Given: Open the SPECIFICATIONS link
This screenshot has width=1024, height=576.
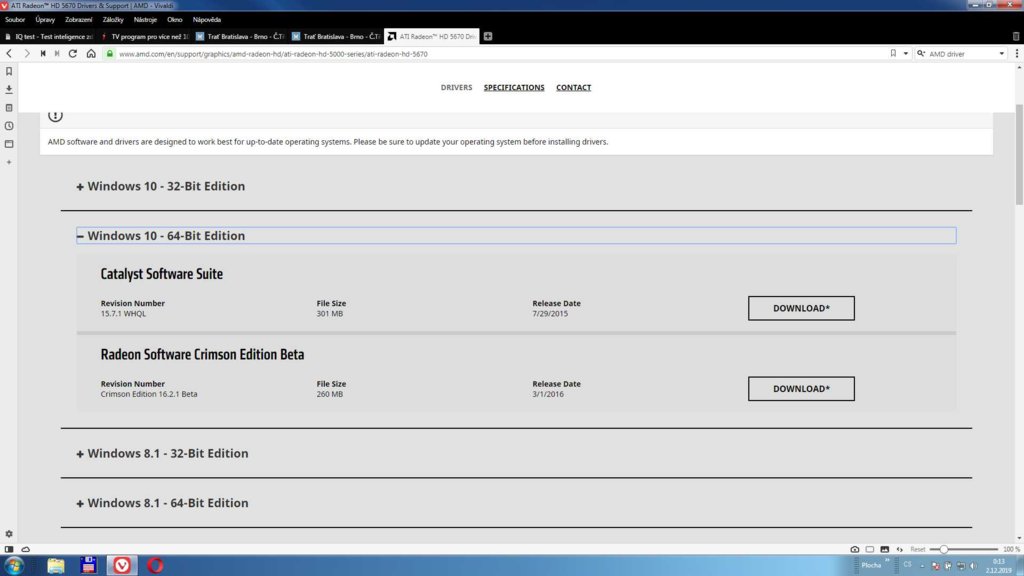Looking at the screenshot, I should (x=514, y=88).
